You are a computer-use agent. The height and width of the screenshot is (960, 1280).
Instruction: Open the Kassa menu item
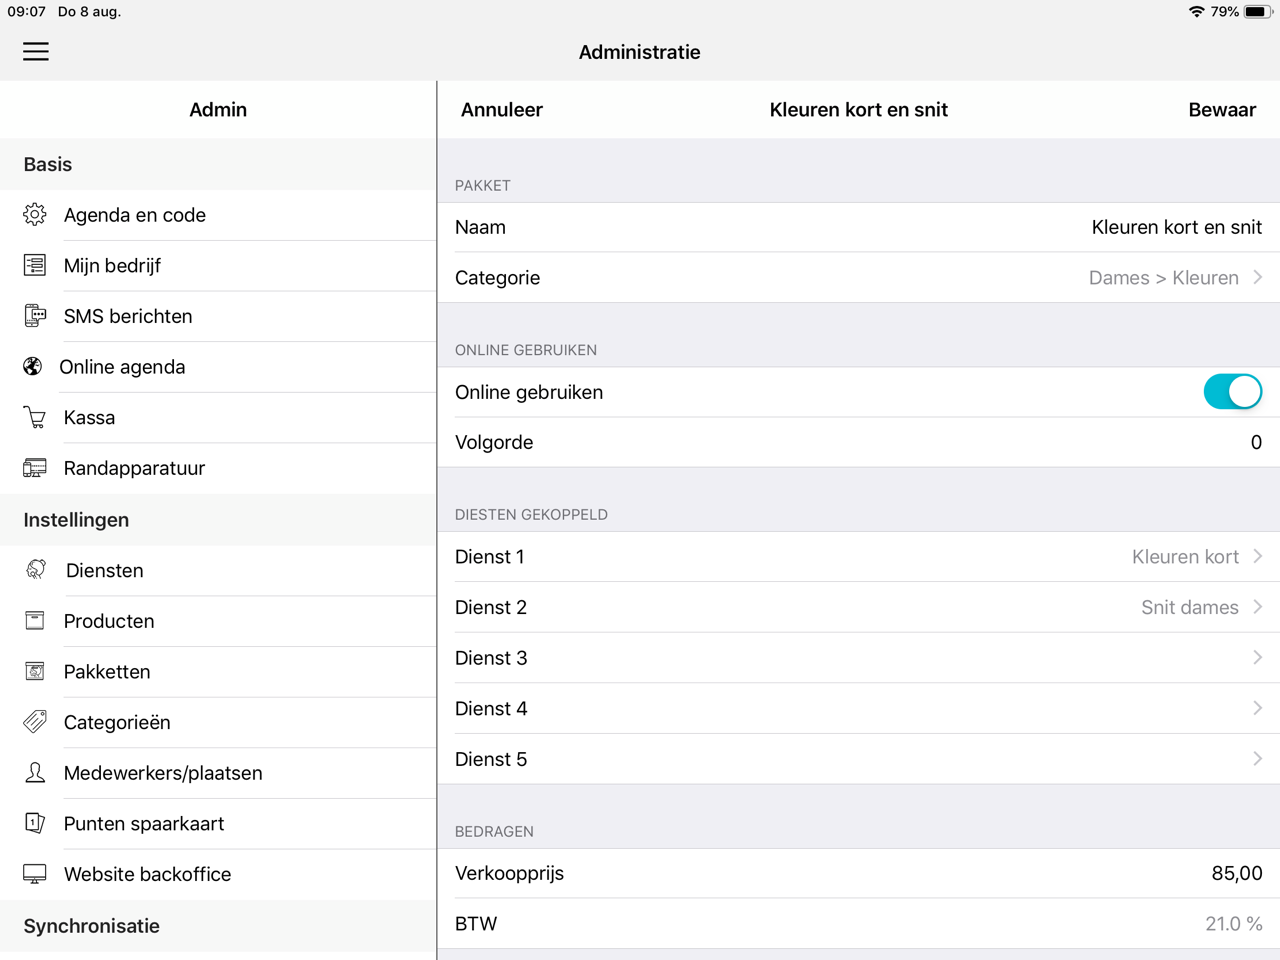[218, 418]
